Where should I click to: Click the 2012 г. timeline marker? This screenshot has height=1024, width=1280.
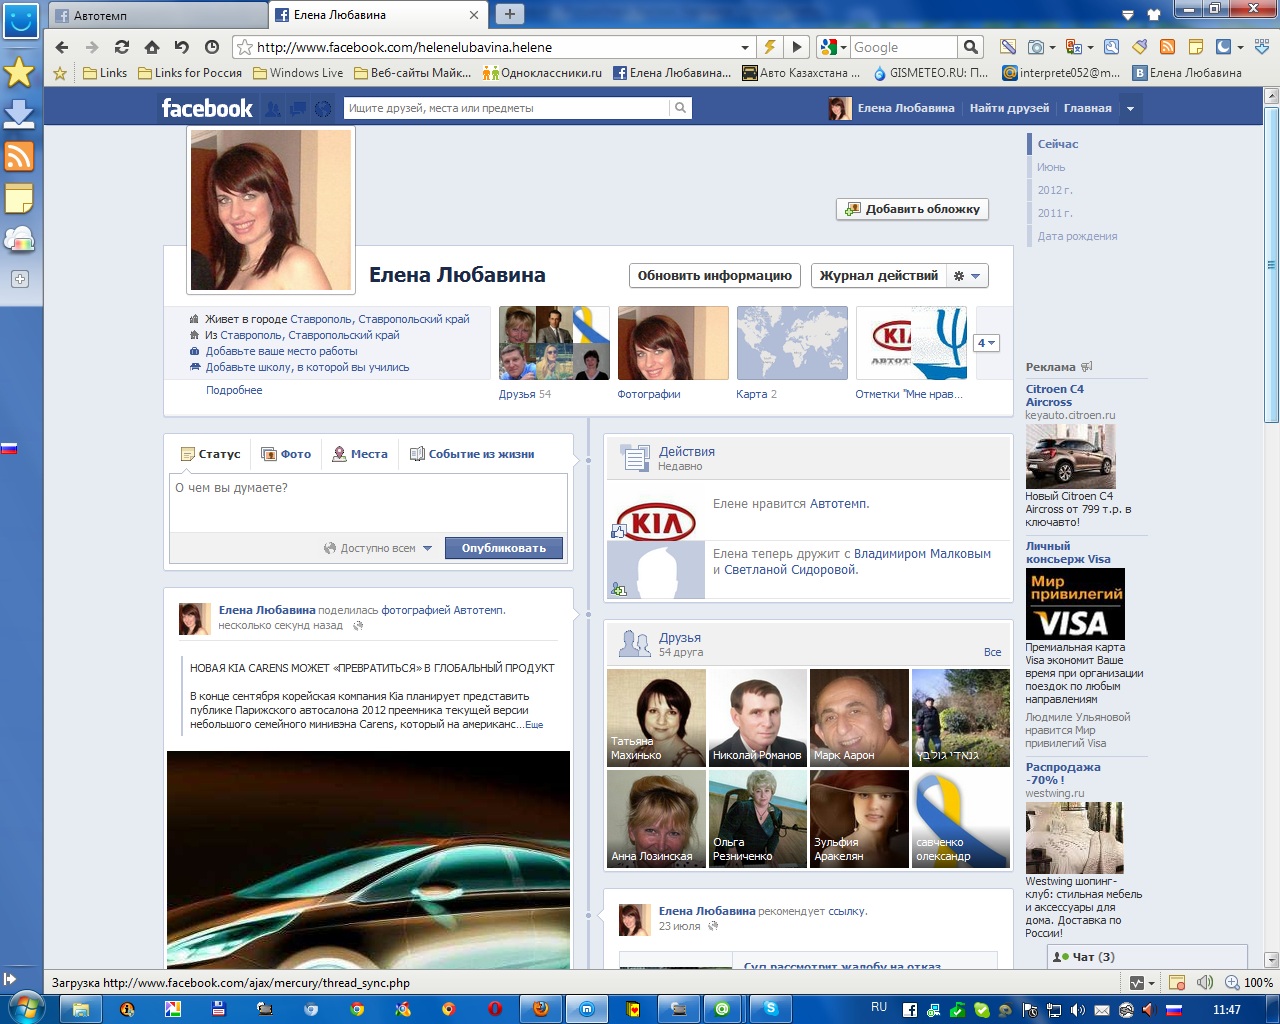coord(1054,190)
